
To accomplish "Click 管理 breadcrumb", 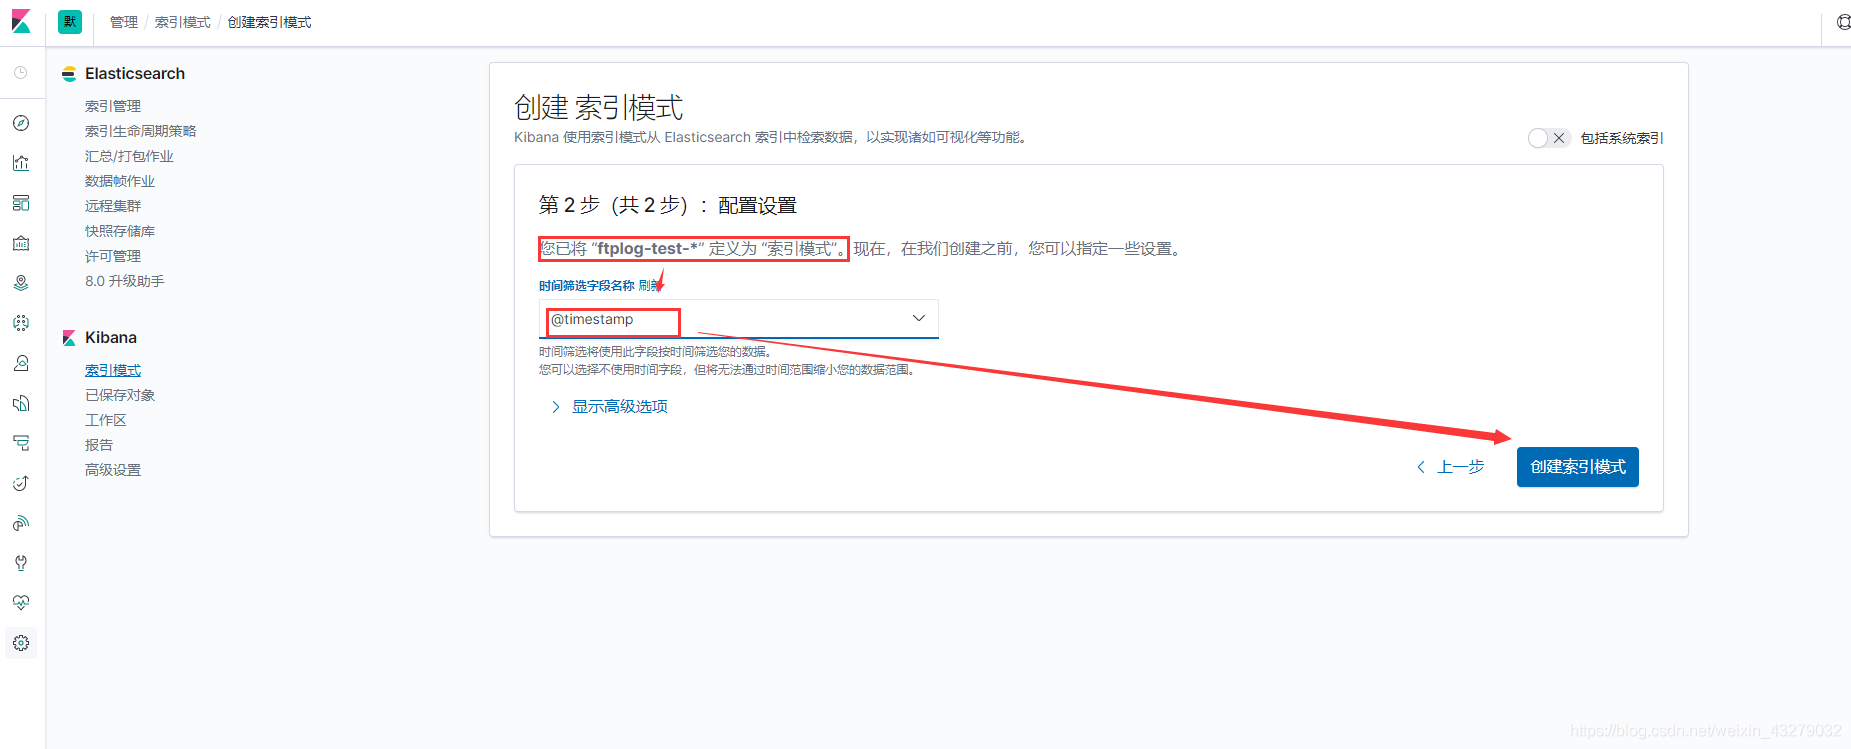I will [124, 22].
